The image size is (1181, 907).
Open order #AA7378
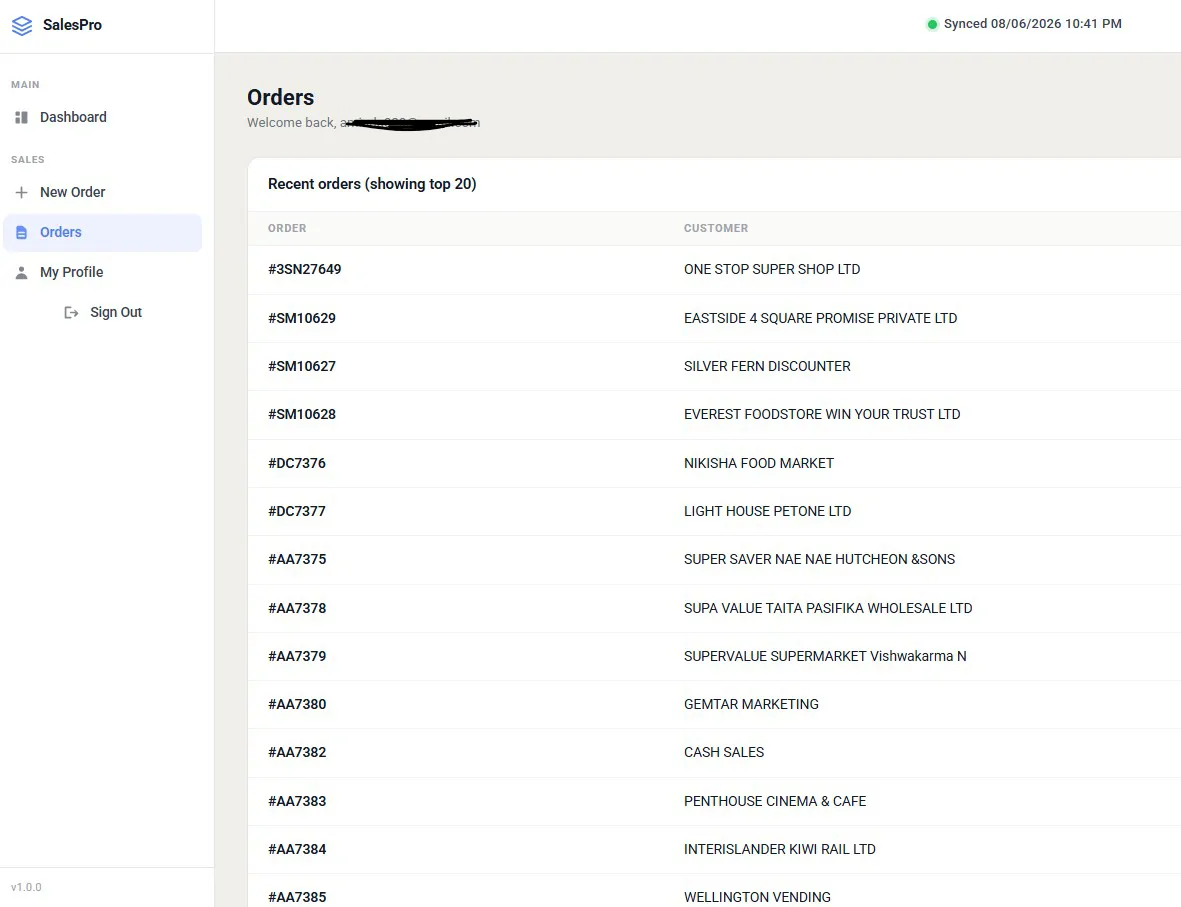tap(297, 609)
